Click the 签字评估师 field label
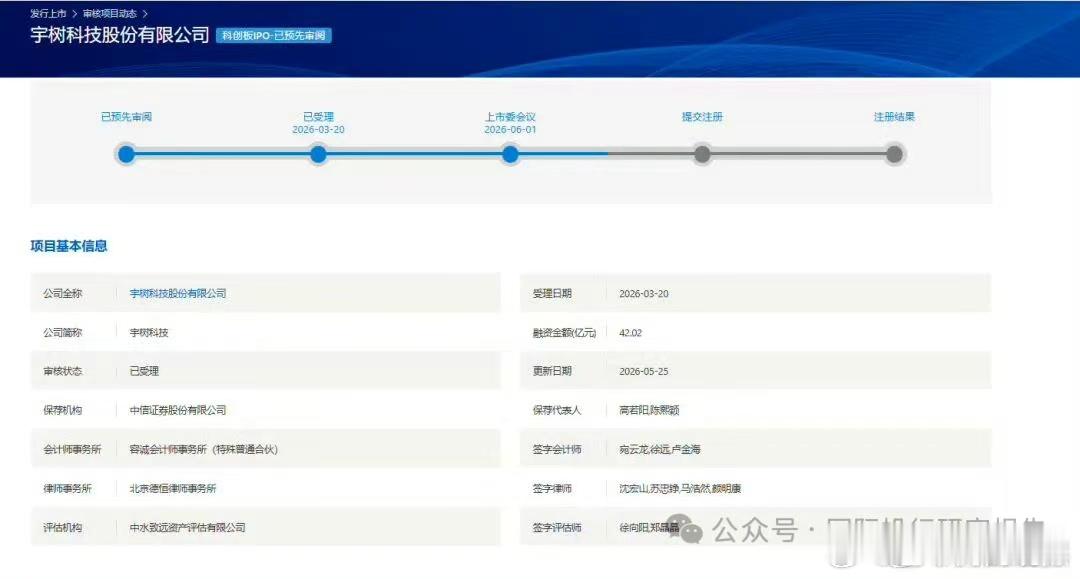 point(557,528)
